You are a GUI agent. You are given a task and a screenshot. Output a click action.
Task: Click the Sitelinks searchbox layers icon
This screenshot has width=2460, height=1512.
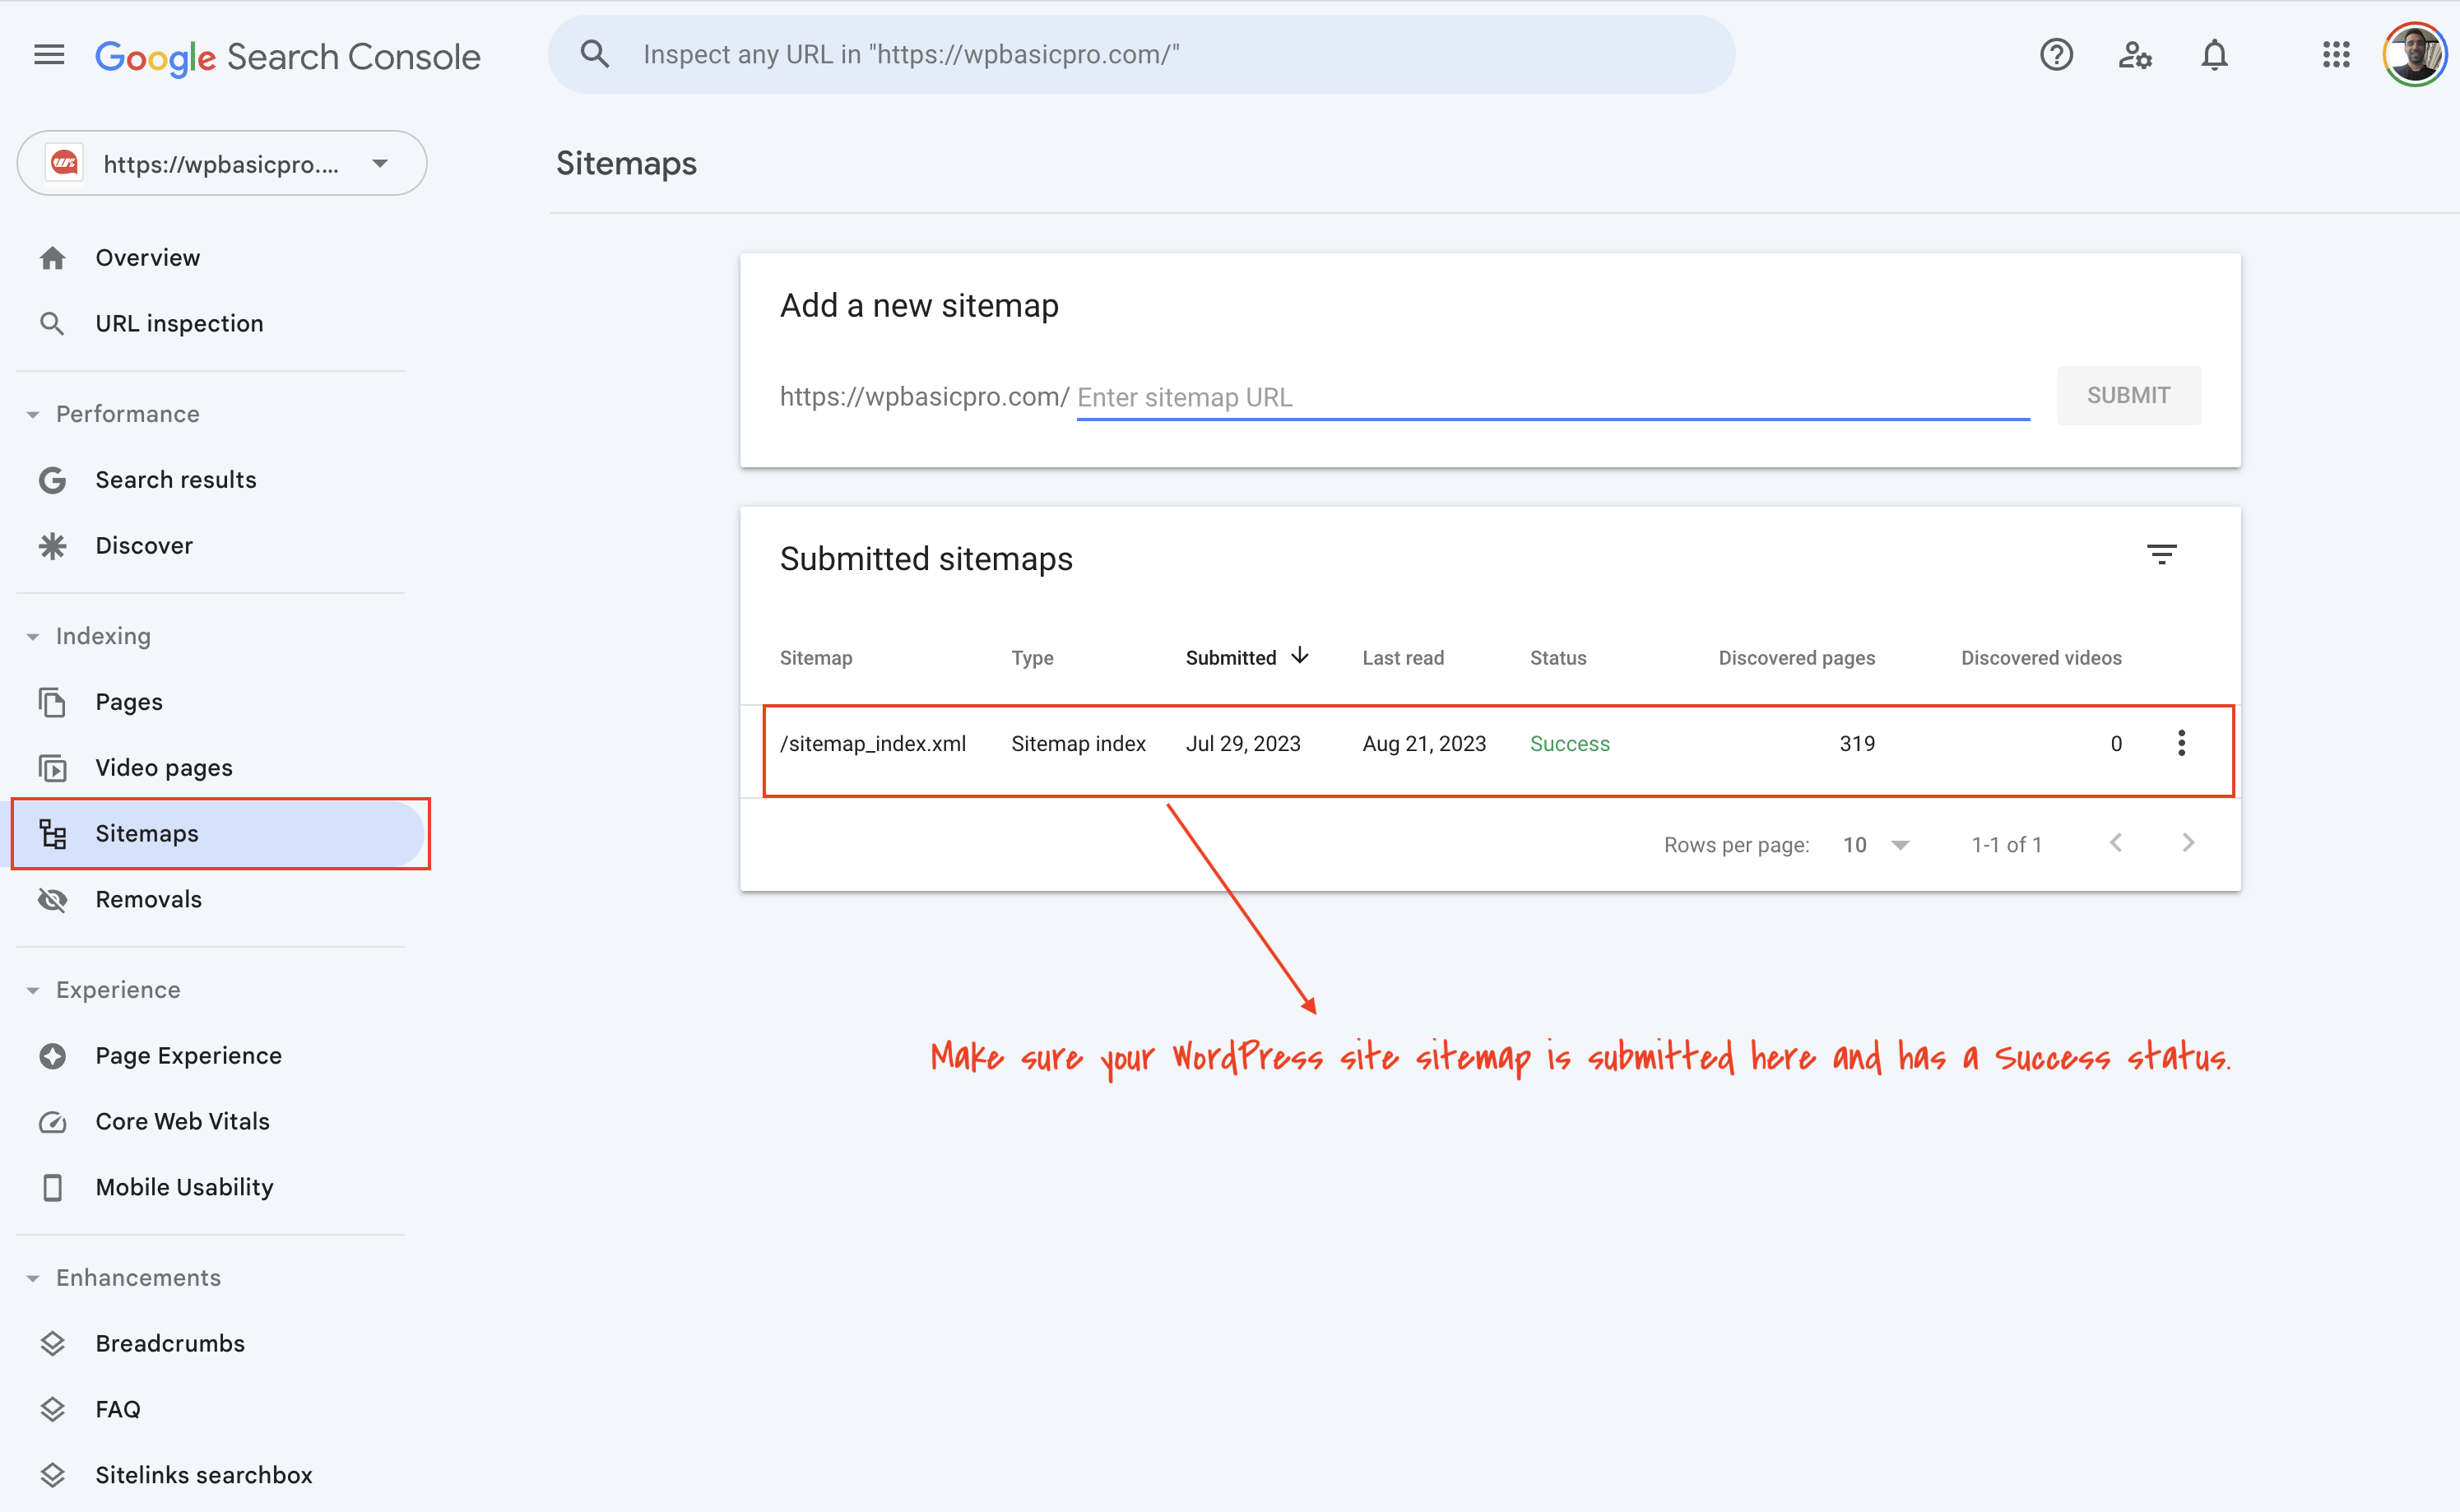pos(53,1476)
